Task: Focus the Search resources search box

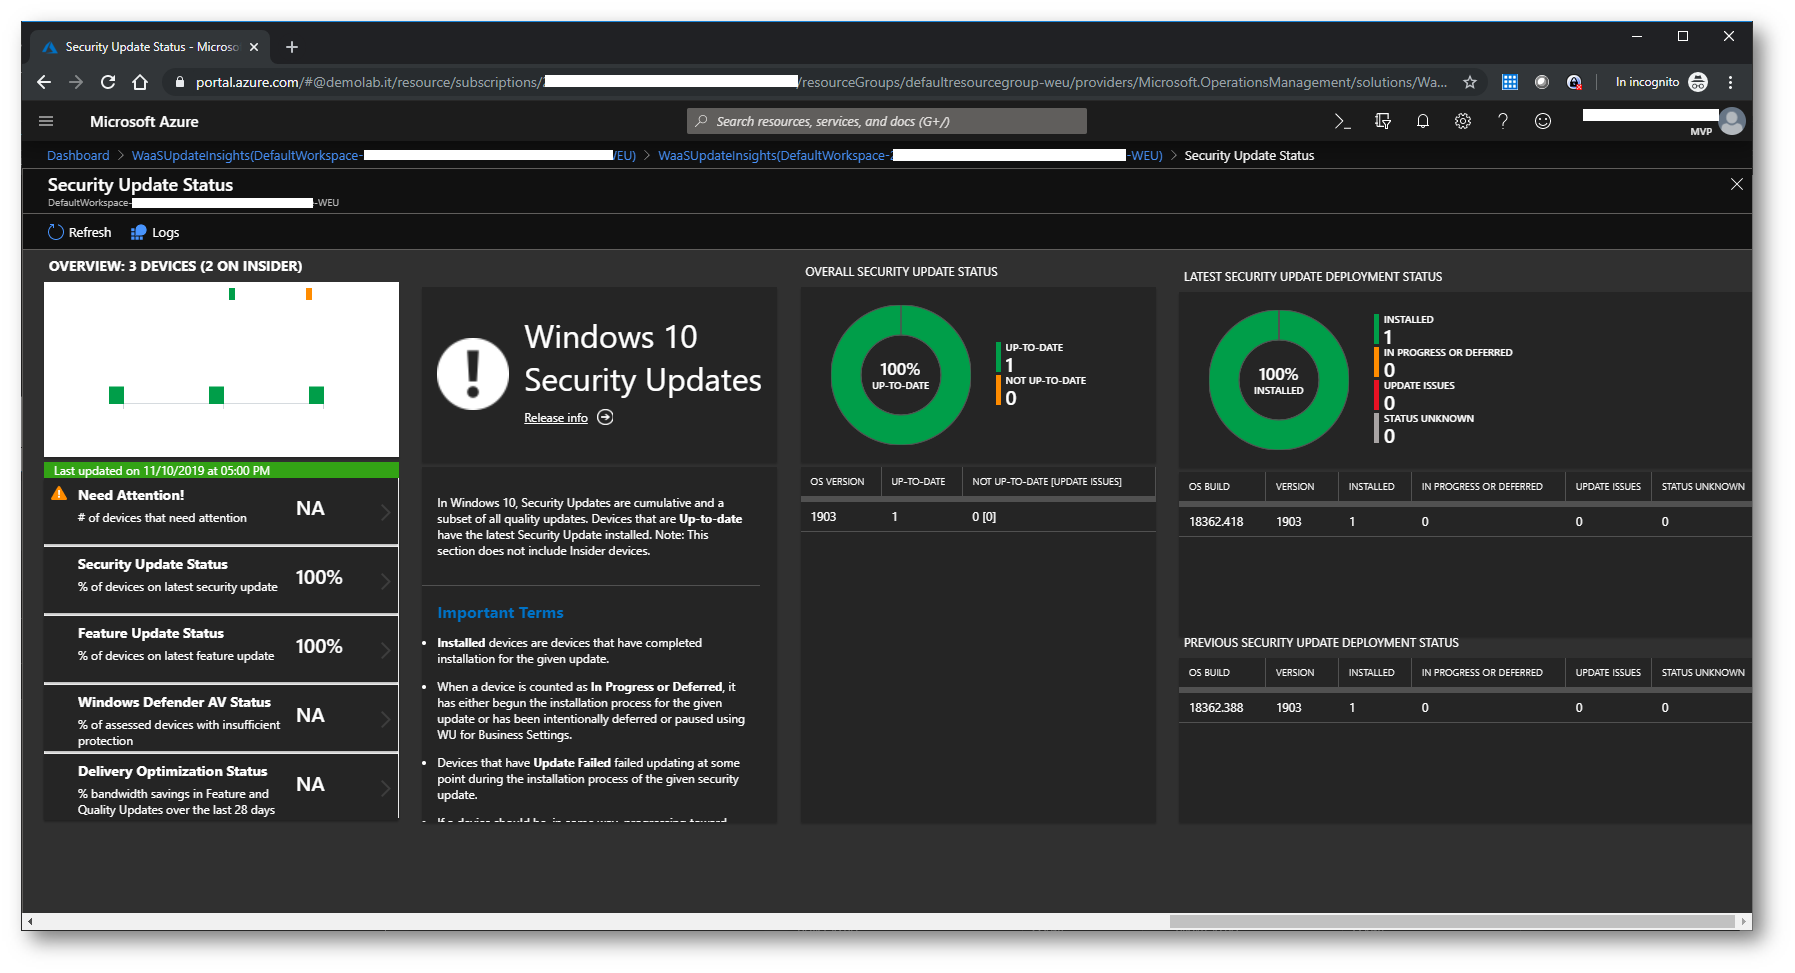Action: (x=887, y=121)
